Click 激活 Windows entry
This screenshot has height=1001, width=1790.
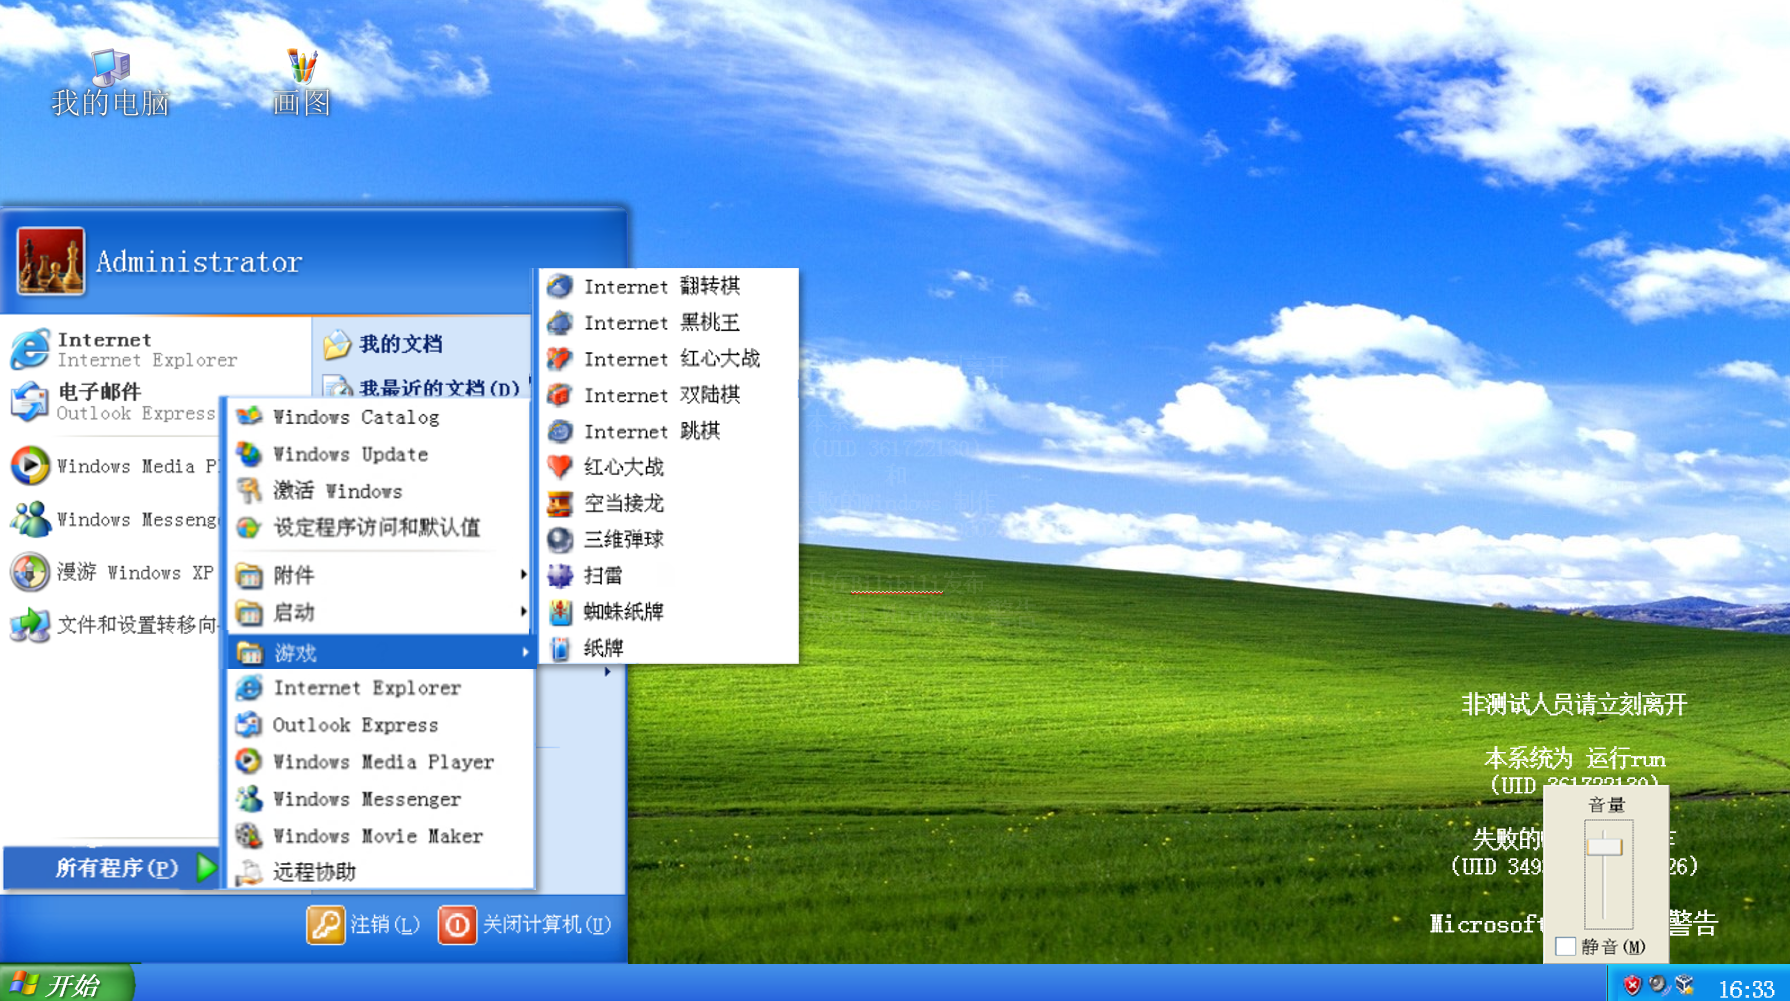click(x=380, y=491)
